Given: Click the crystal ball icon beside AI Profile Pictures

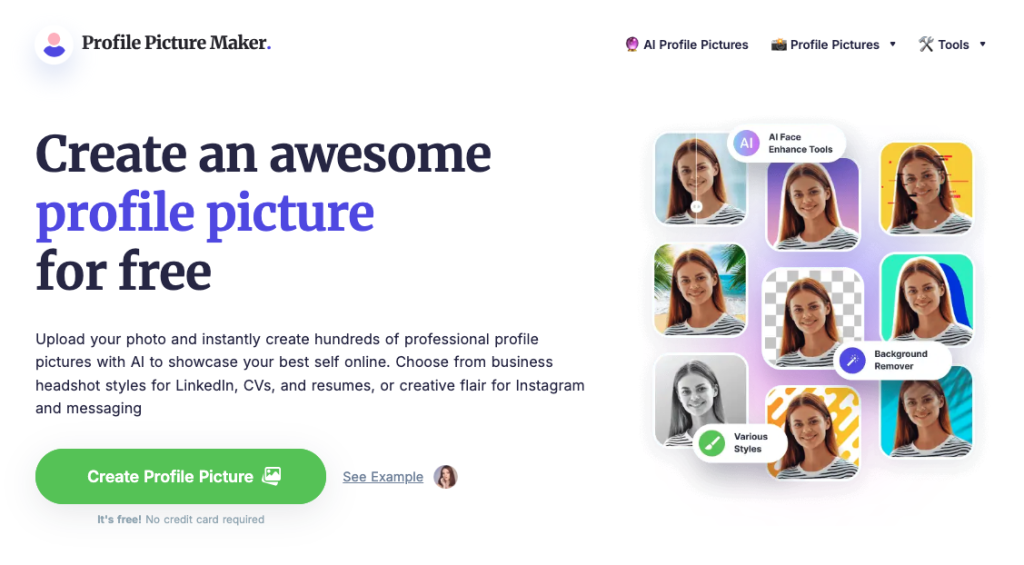Looking at the screenshot, I should (x=632, y=44).
